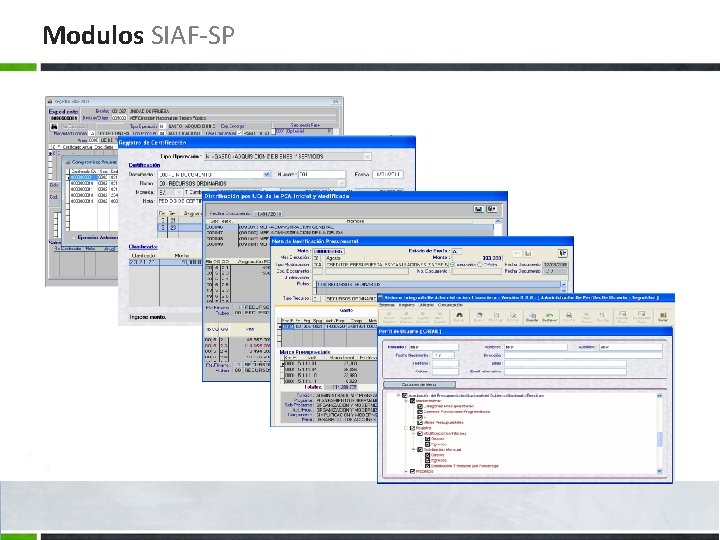720x540 pixels.
Task: Select row 23 in the Certificación table
Action: pos(180,227)
